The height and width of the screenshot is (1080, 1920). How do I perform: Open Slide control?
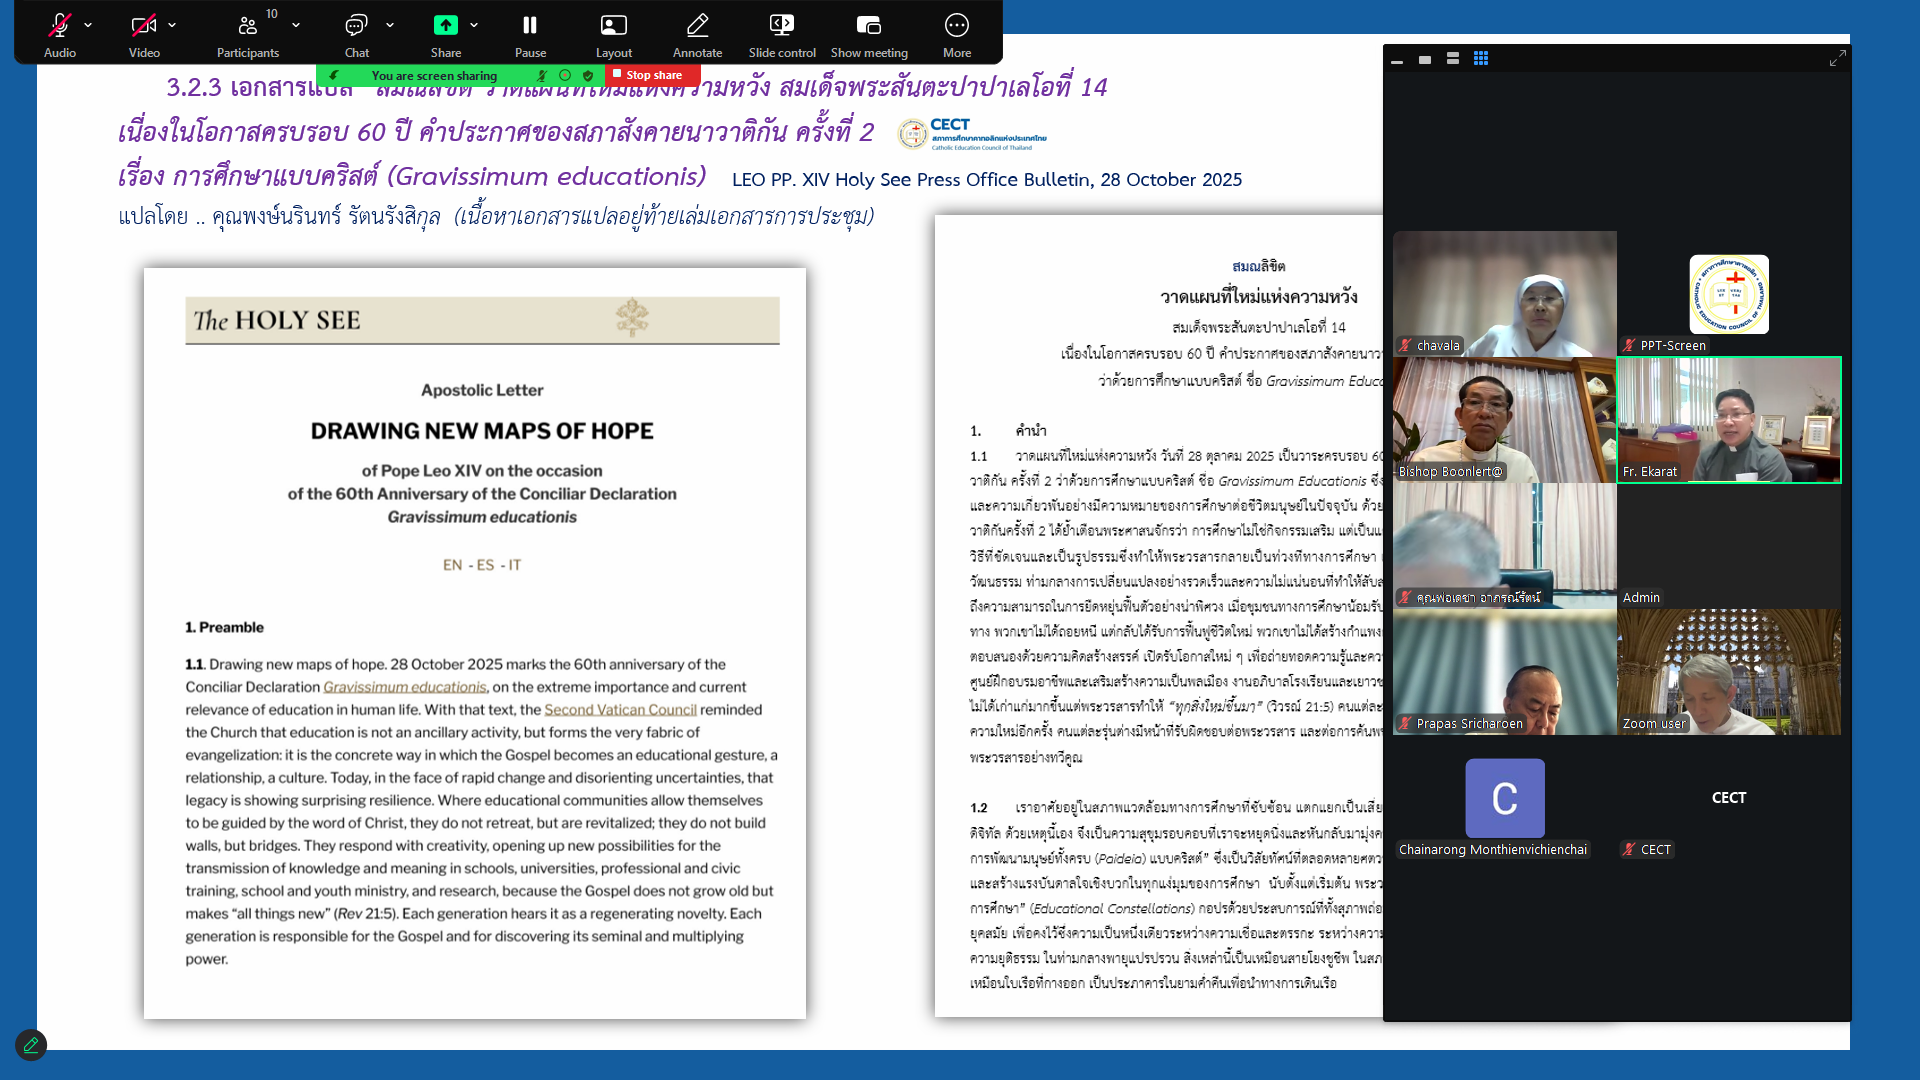[x=782, y=26]
